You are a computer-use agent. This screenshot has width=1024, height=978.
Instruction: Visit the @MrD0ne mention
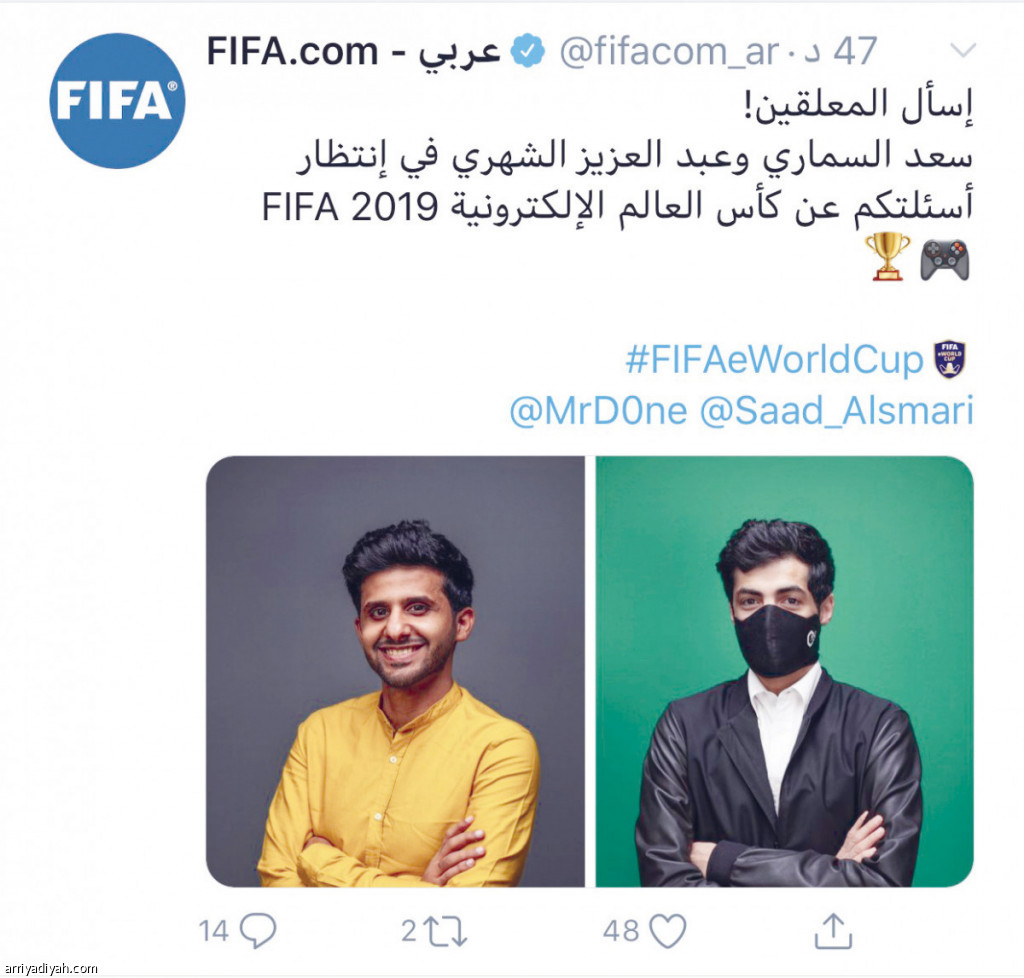(x=598, y=411)
